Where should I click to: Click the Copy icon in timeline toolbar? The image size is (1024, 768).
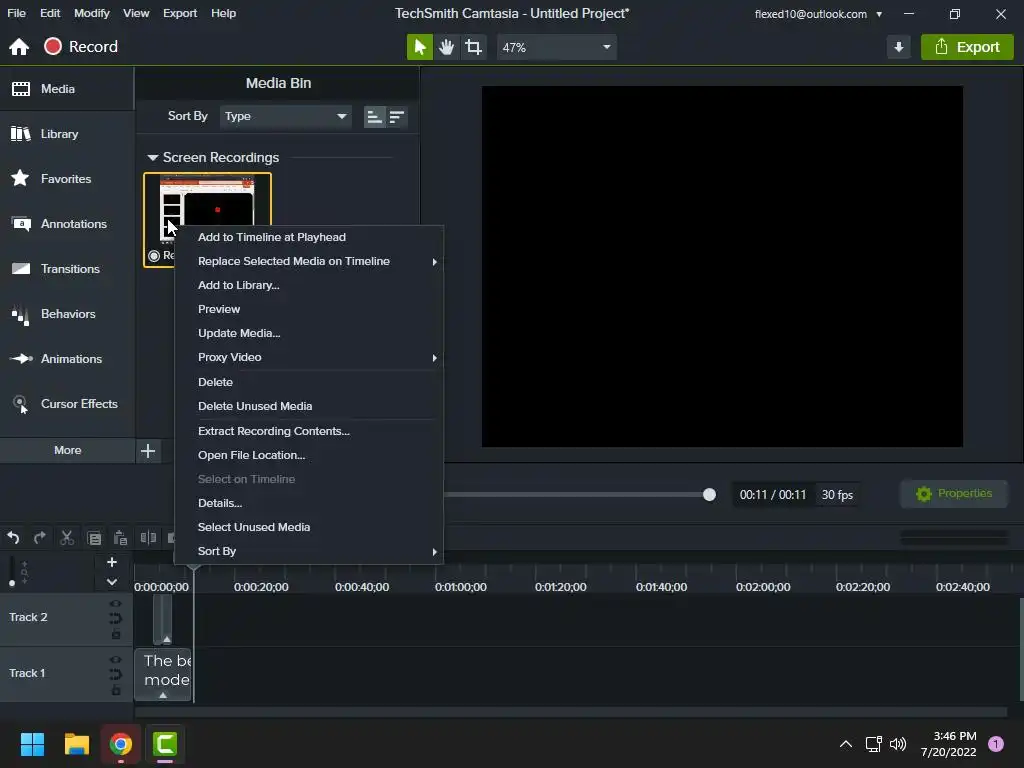94,538
